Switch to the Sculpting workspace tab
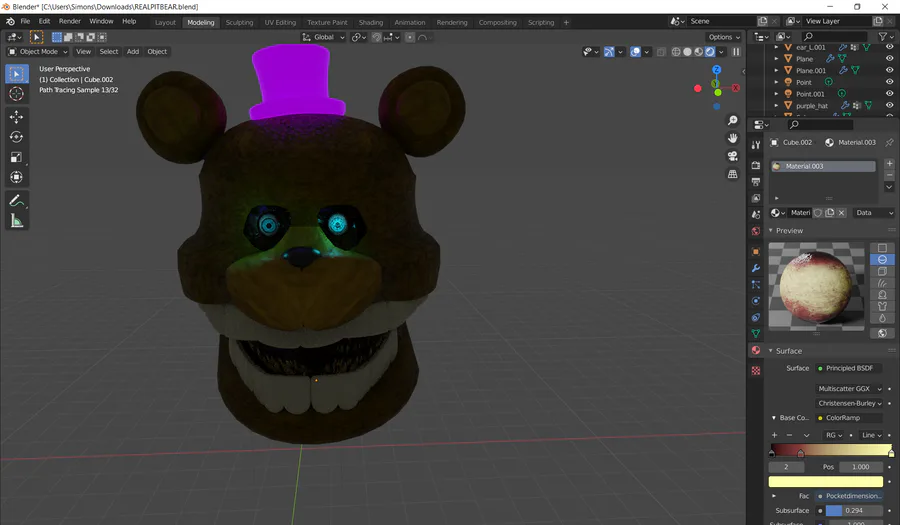Image resolution: width=900 pixels, height=525 pixels. (239, 22)
